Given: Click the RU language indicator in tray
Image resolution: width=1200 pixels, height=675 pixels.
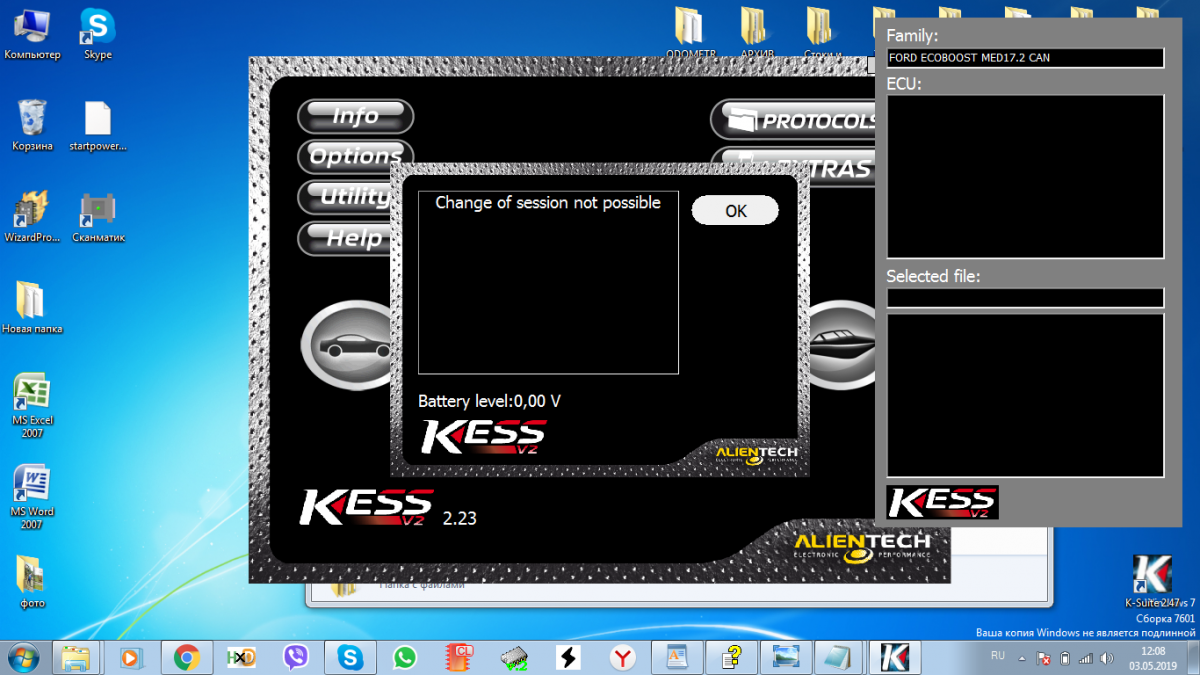Looking at the screenshot, I should [997, 655].
